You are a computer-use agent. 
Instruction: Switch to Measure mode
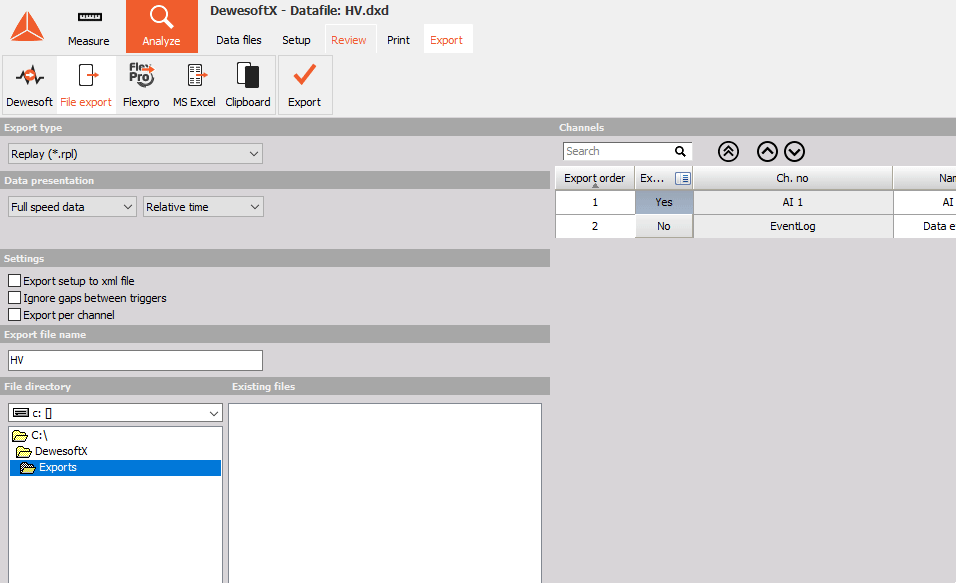pyautogui.click(x=89, y=27)
